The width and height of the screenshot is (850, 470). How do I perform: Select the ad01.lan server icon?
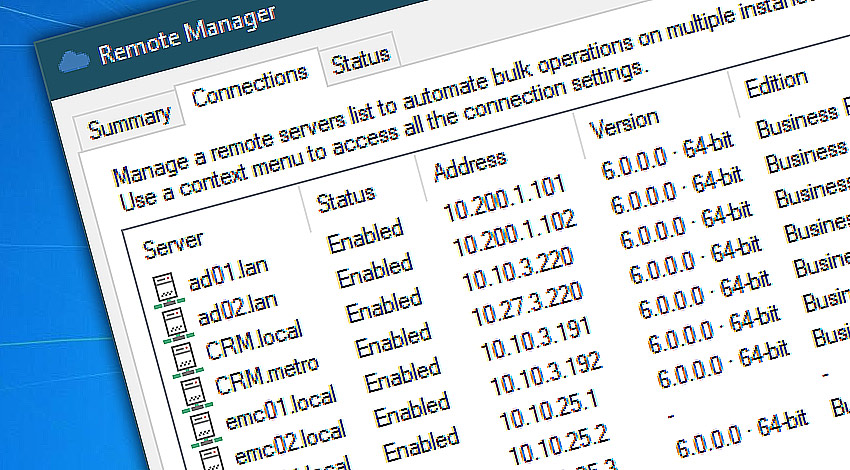pos(167,290)
